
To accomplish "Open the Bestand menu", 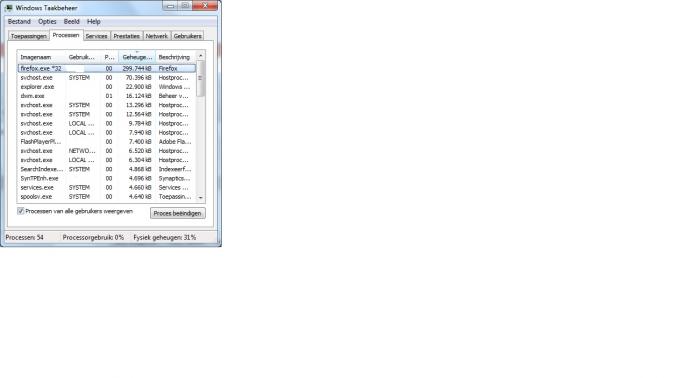I will coord(19,21).
